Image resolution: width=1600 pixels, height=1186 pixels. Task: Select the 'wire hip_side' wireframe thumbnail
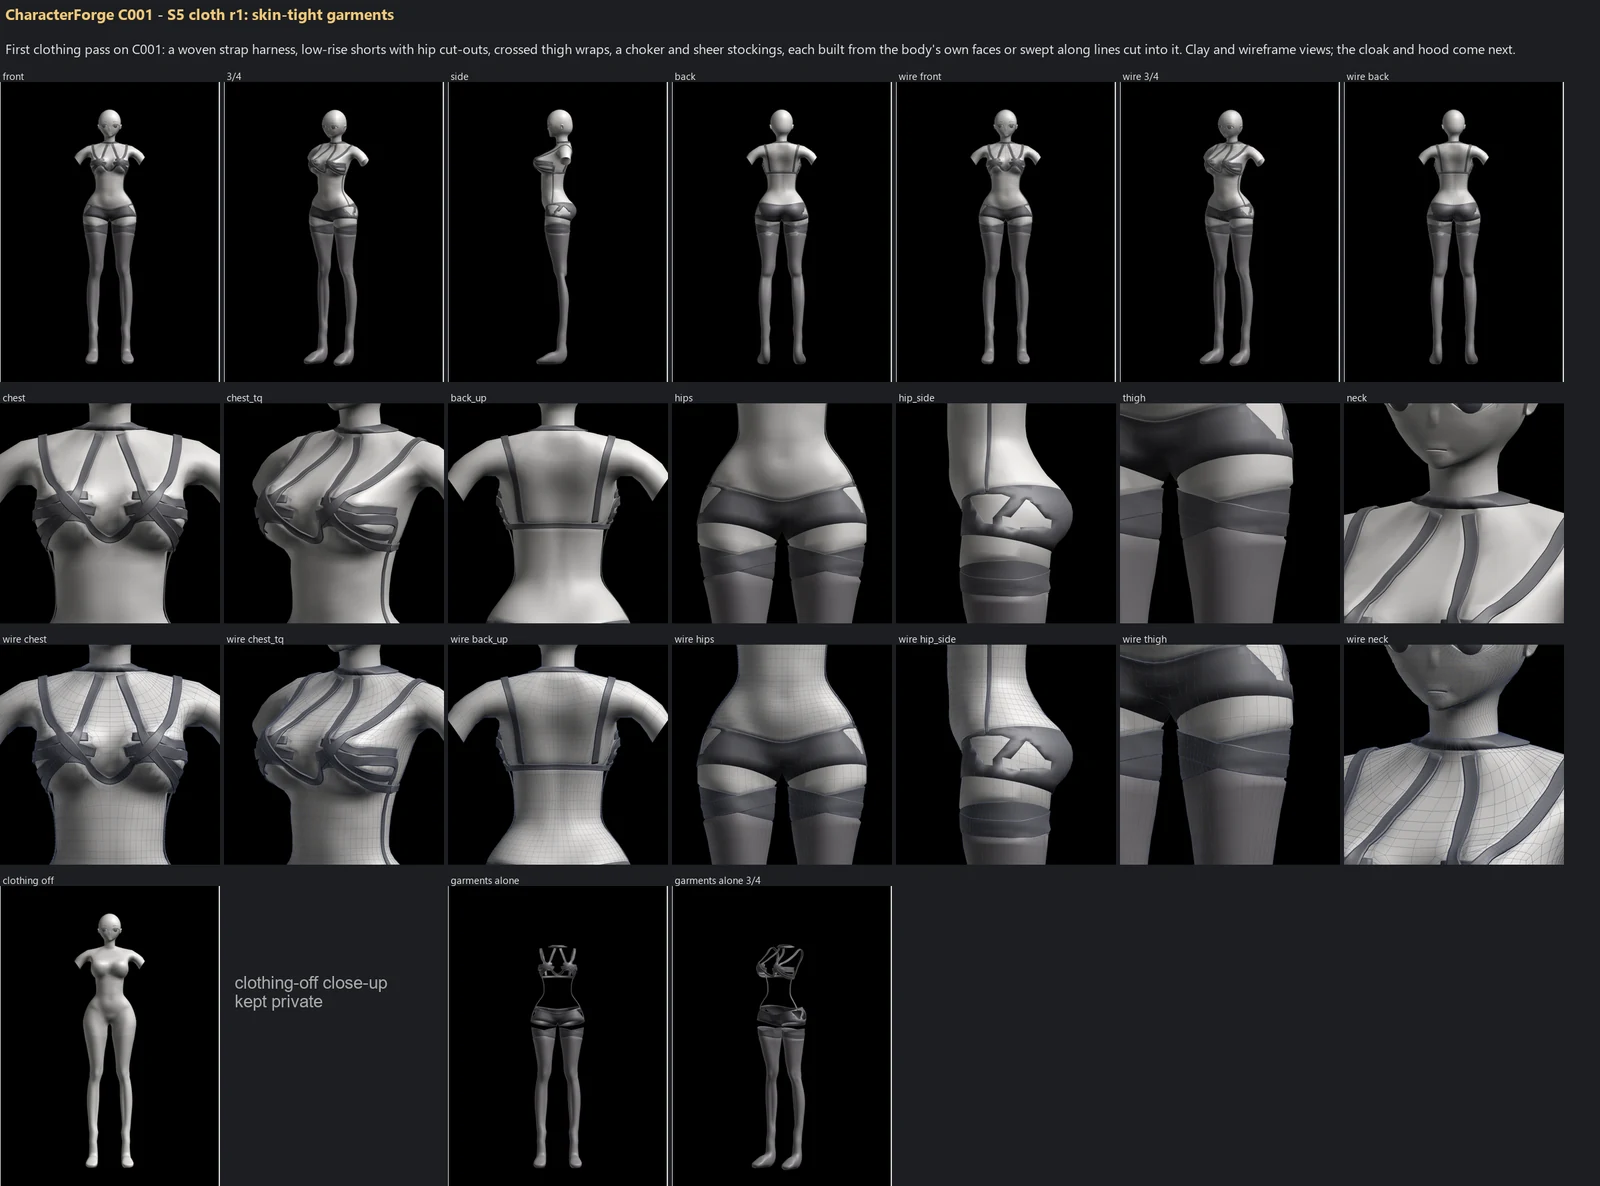(x=1006, y=755)
